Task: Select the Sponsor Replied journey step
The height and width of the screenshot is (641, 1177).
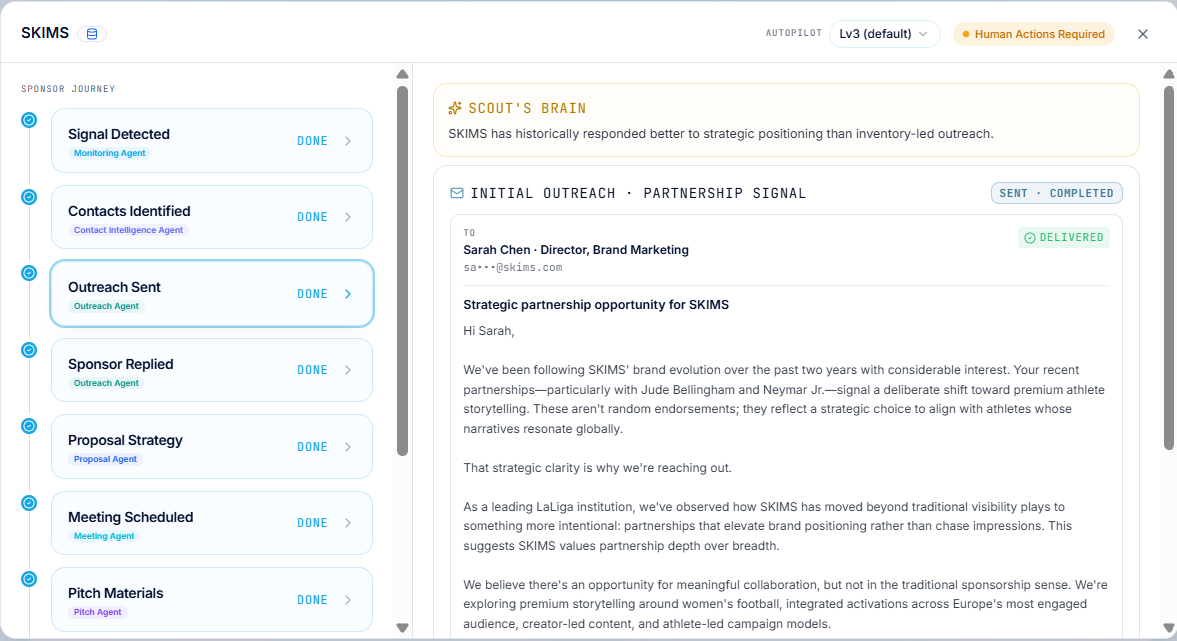Action: coord(212,370)
